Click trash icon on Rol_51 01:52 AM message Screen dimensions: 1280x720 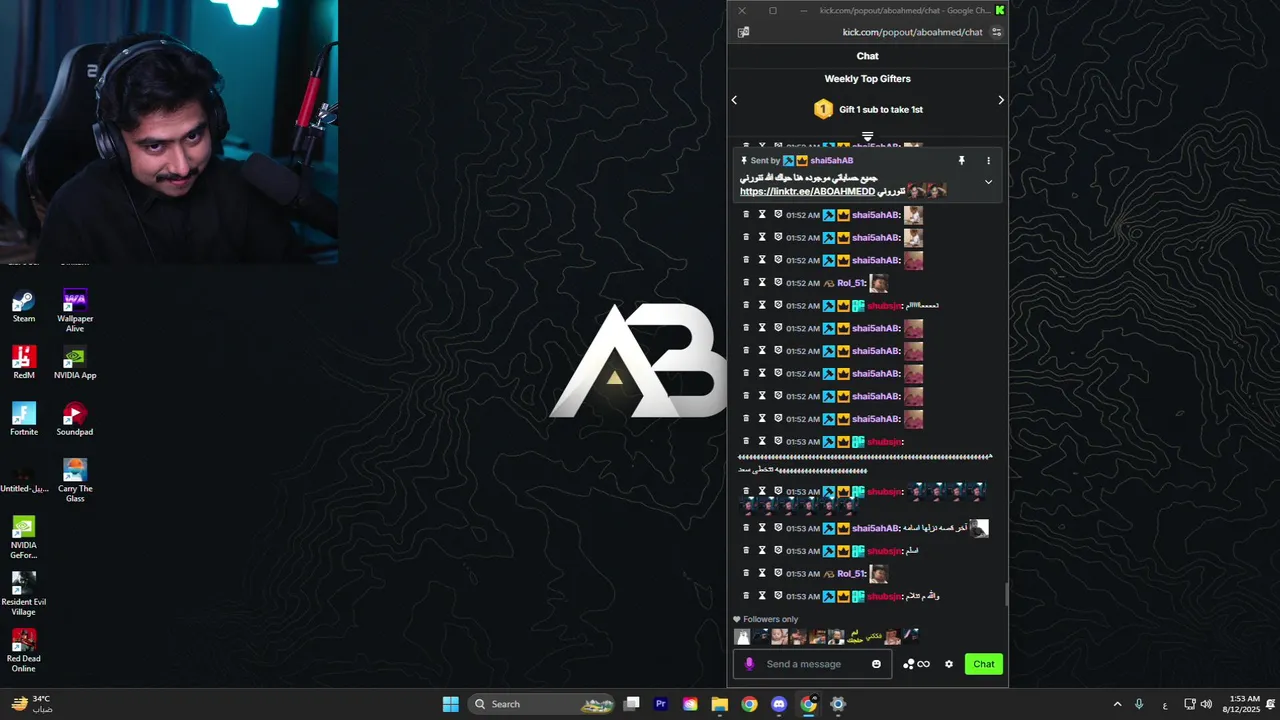(746, 283)
